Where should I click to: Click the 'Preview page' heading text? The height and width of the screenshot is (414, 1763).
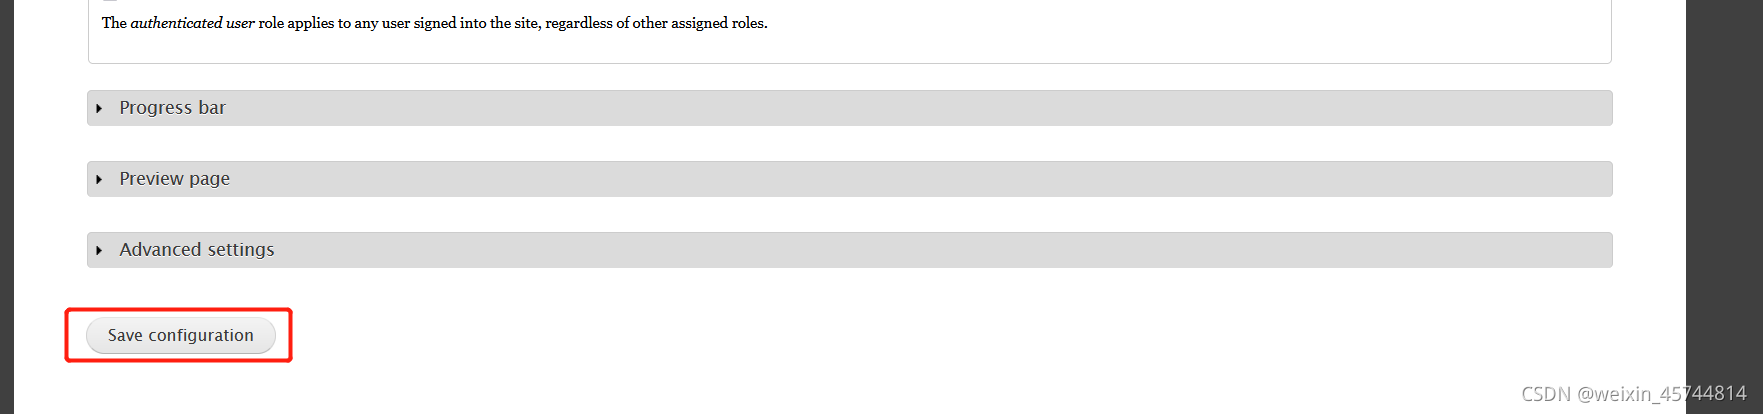point(174,179)
